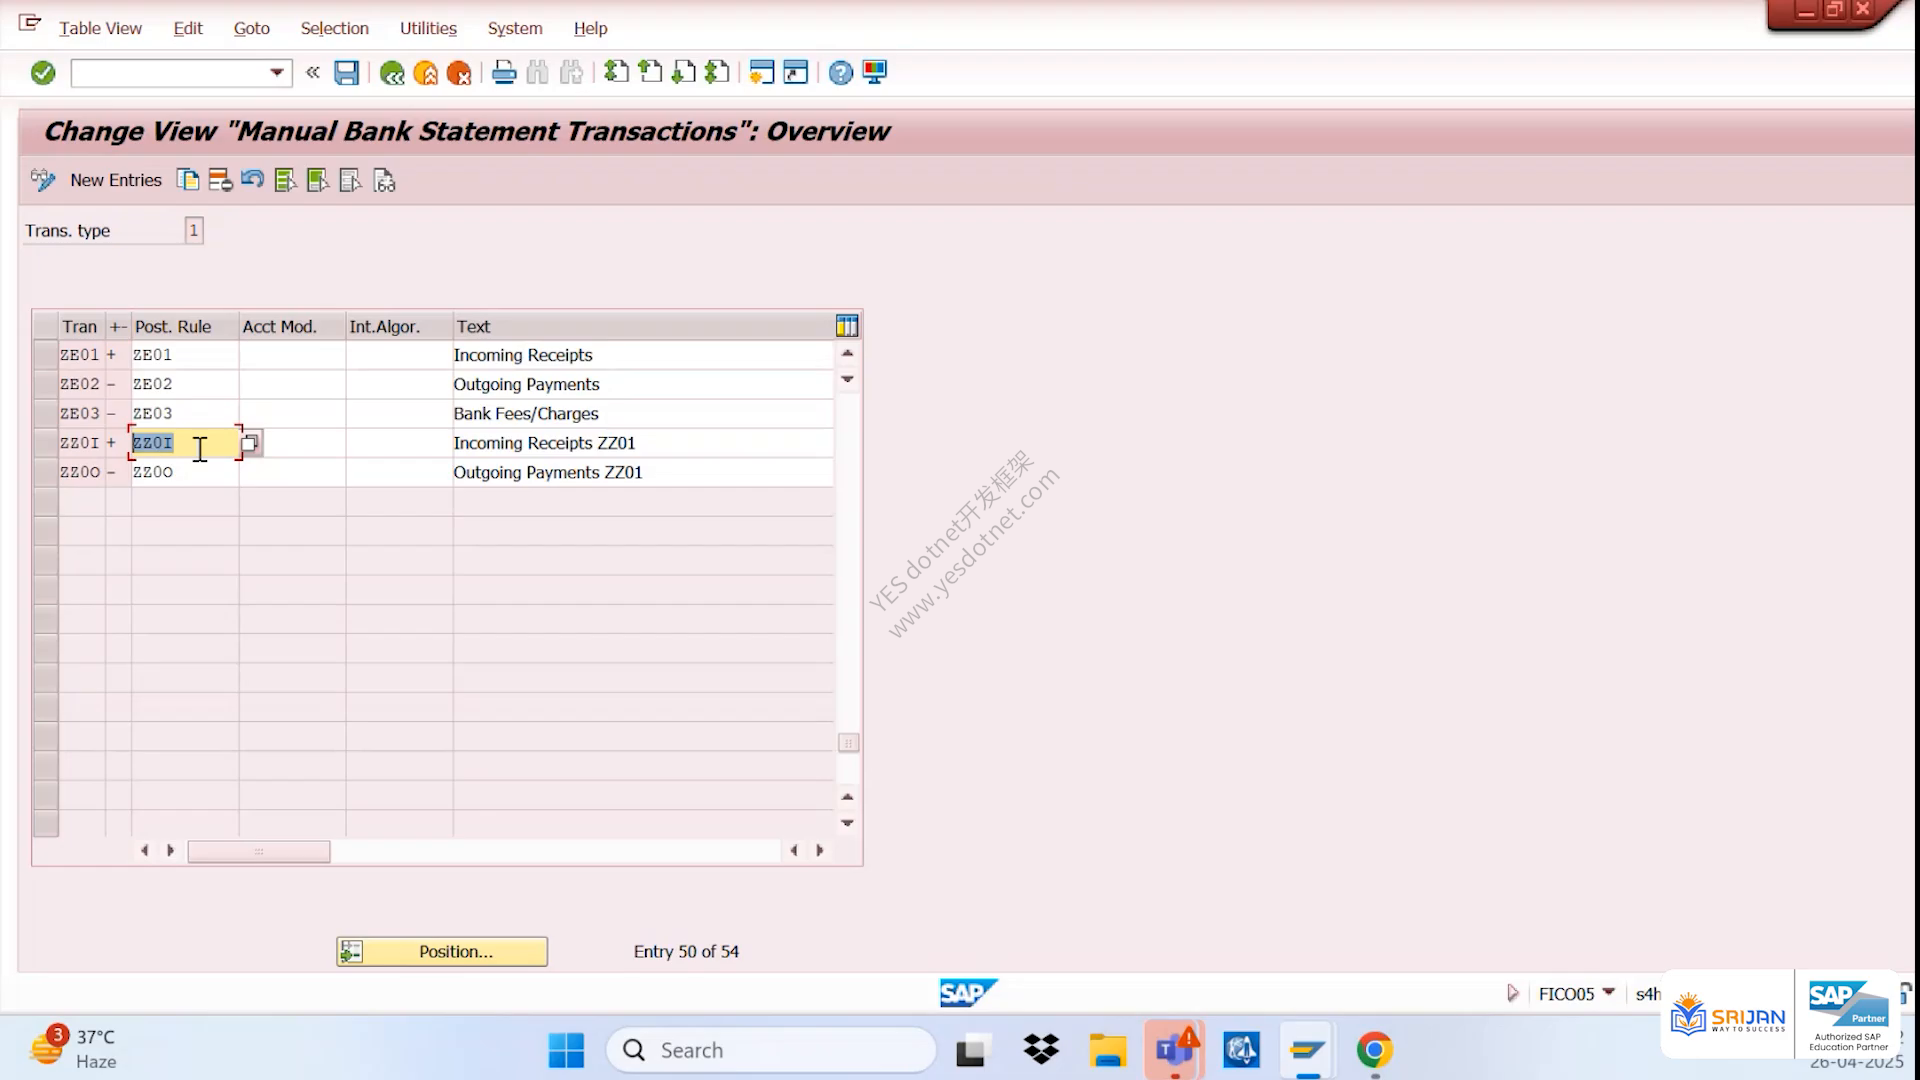The width and height of the screenshot is (1920, 1080).
Task: Click the Print icon in toolbar
Action: coord(504,73)
